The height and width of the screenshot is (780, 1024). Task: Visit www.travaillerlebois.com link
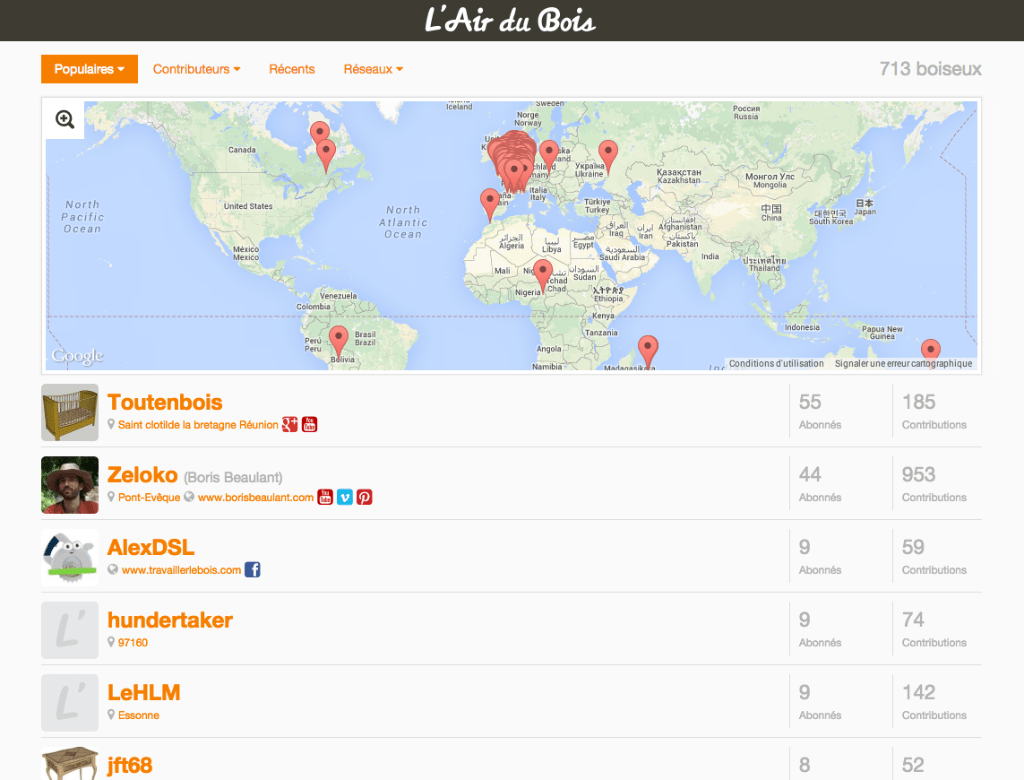tap(182, 570)
